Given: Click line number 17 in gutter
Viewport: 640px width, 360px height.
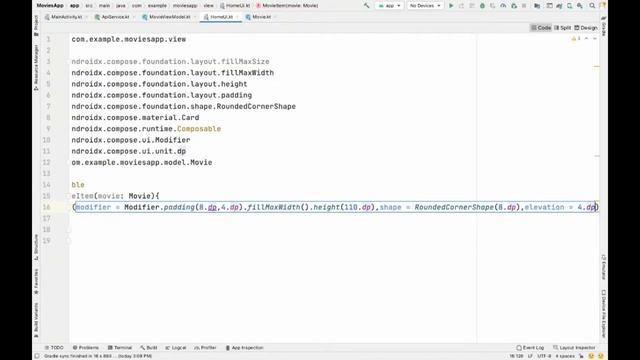Looking at the screenshot, I should (x=47, y=218).
